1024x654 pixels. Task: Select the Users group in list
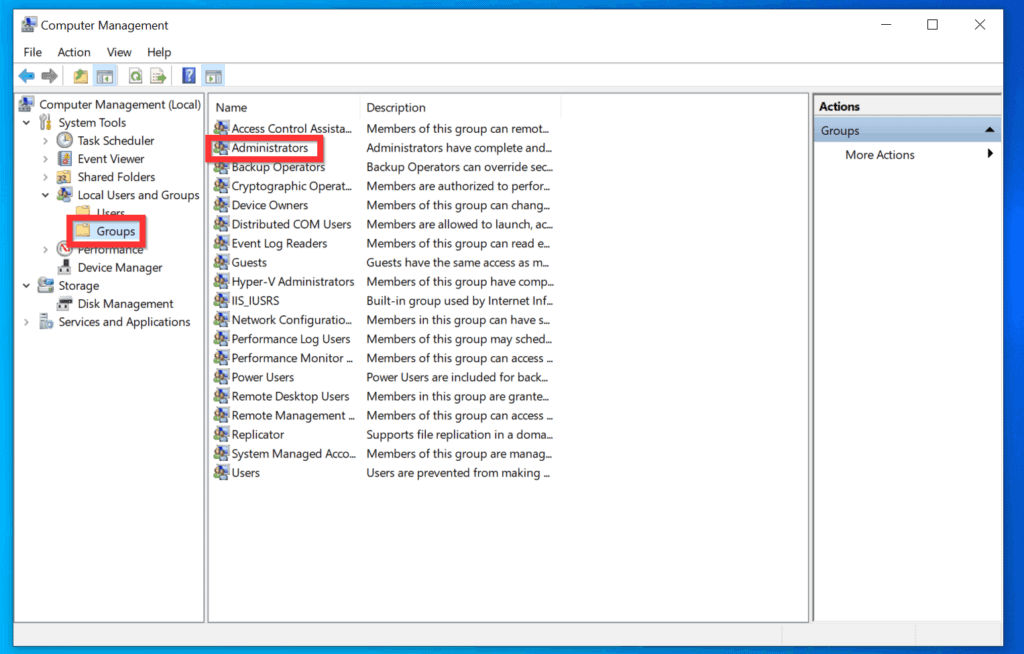[246, 473]
